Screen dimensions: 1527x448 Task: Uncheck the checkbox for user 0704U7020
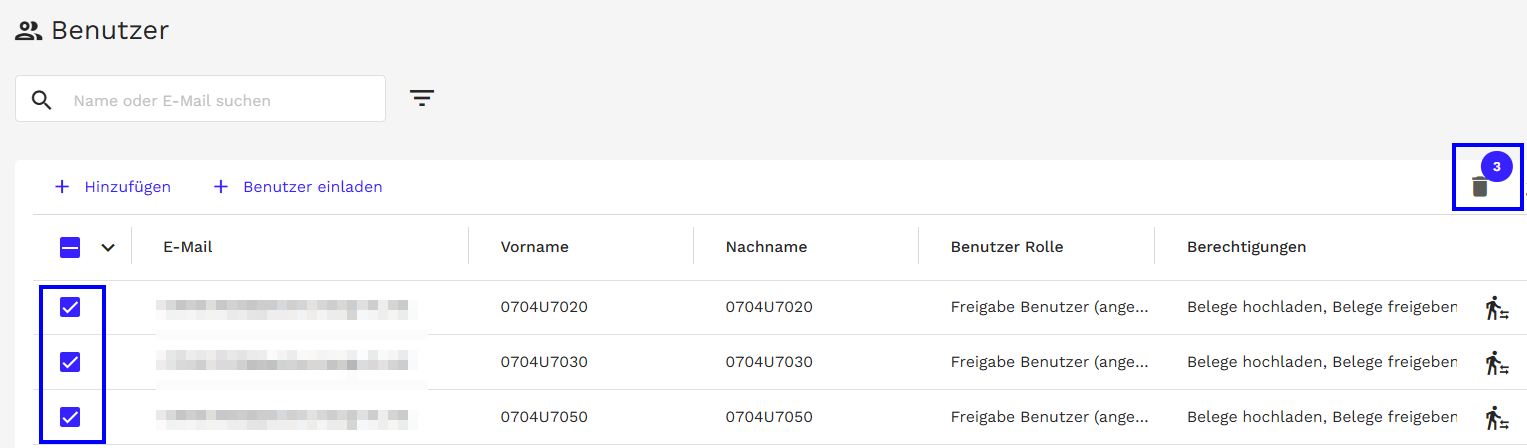coord(70,307)
